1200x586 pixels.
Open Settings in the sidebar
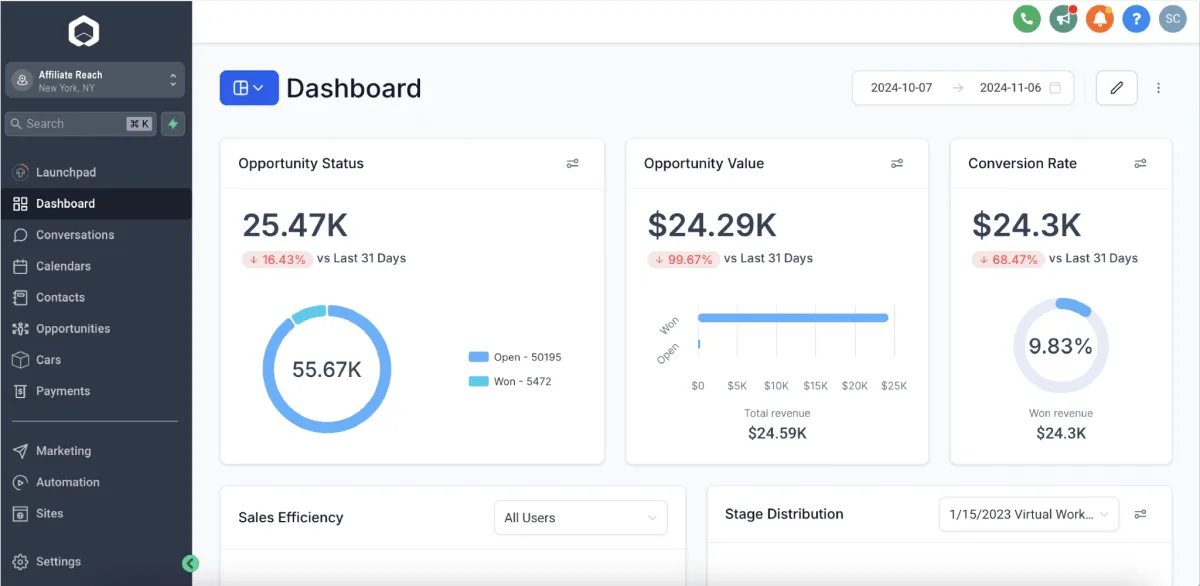pyautogui.click(x=96, y=562)
